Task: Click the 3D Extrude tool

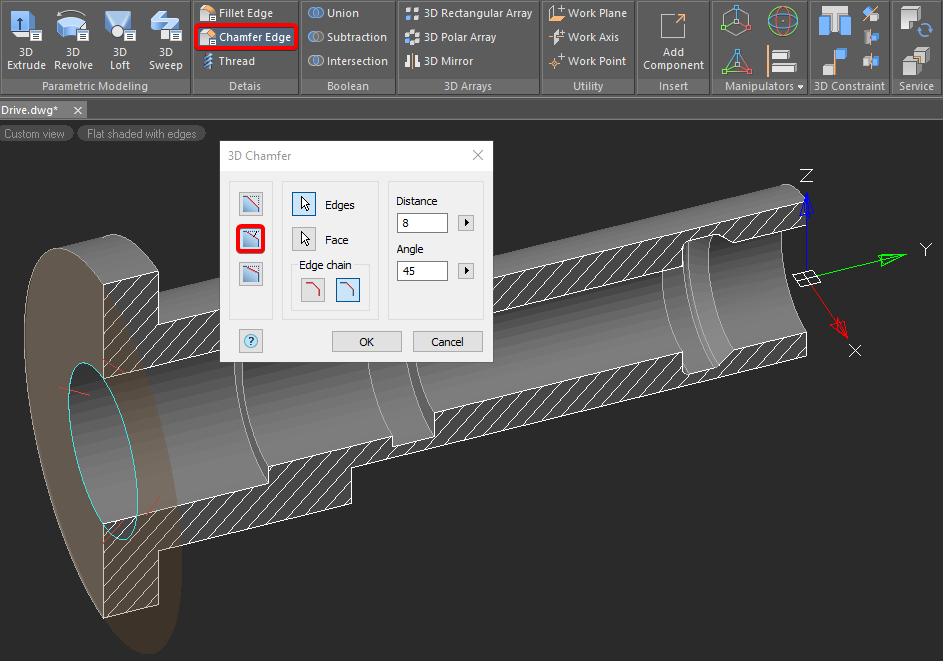Action: [x=26, y=40]
